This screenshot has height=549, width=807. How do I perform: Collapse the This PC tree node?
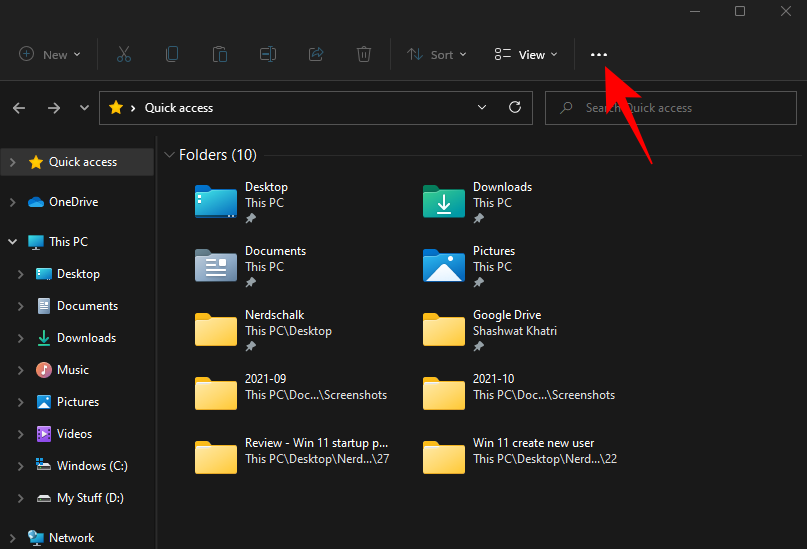12,242
